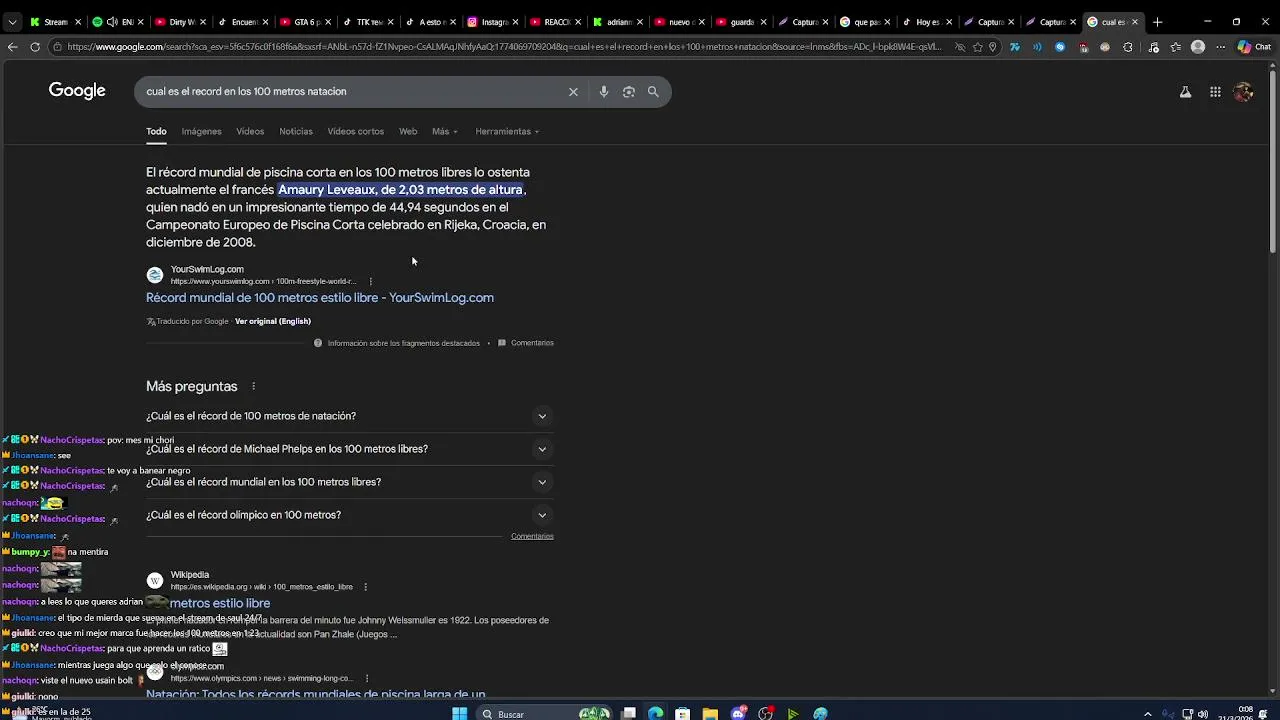Open the Natación récords mundiales olympics.com result
Viewport: 1280px width, 720px height.
316,694
